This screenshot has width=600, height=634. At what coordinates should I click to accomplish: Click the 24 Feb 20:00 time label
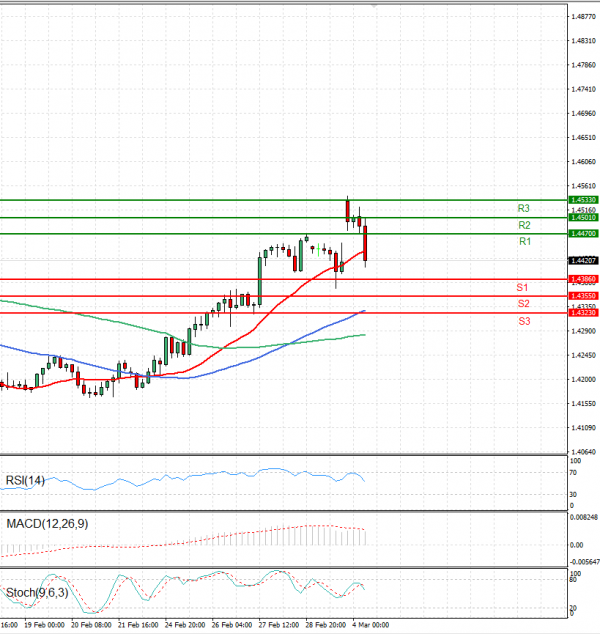185,625
